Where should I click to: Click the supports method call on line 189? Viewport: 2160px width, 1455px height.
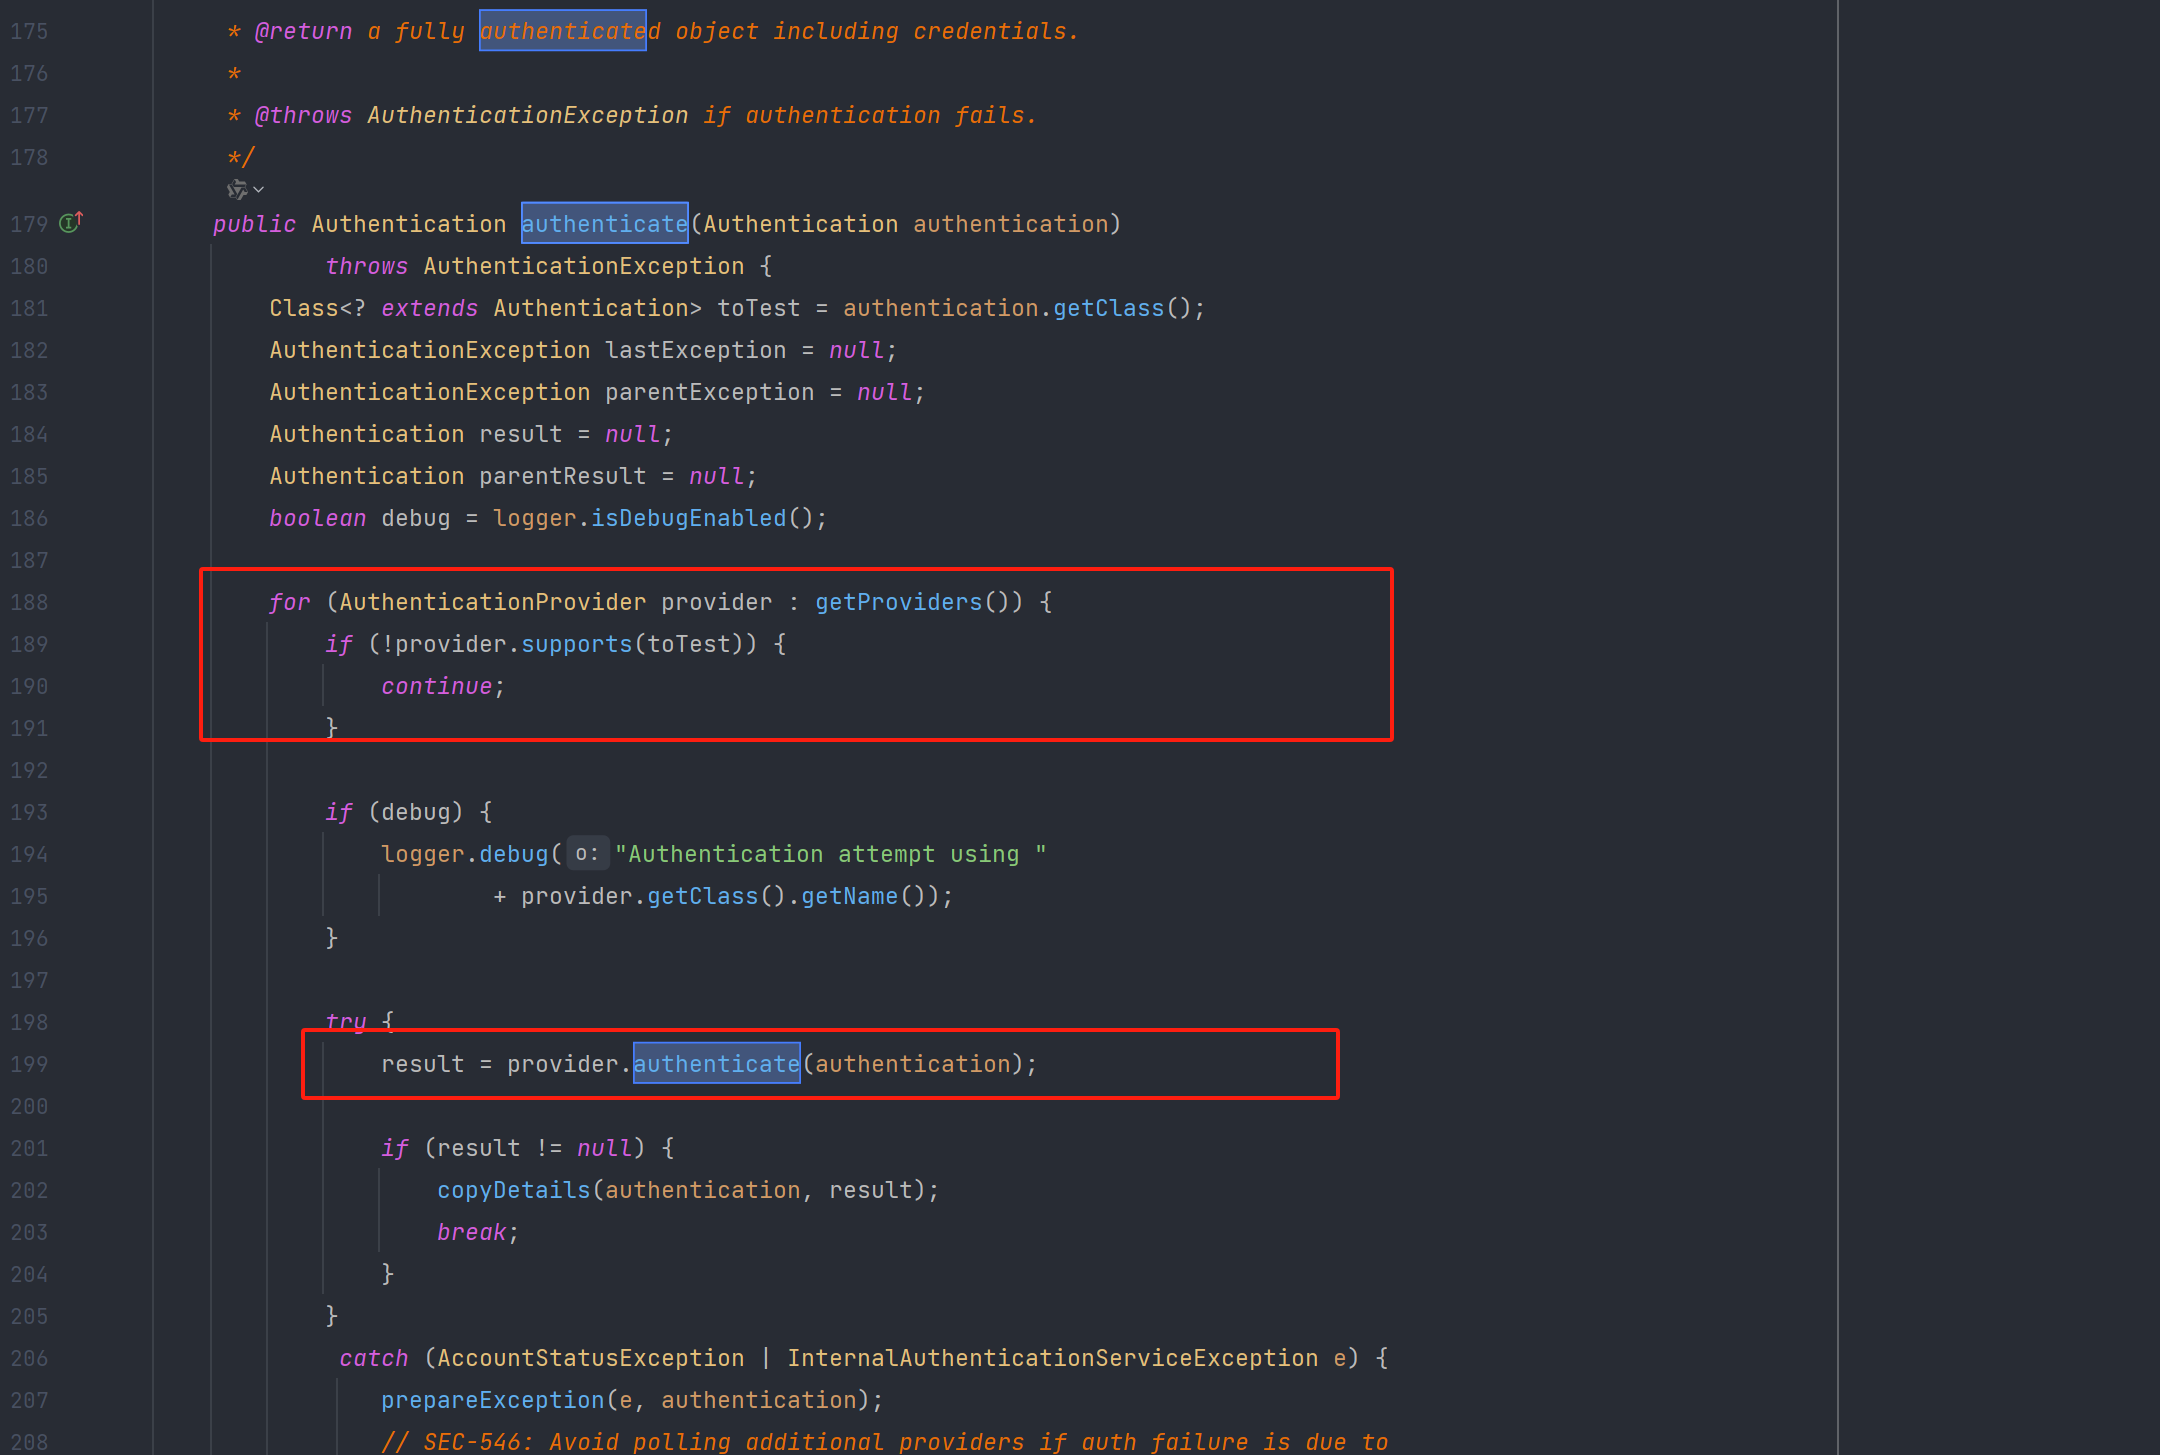576,644
